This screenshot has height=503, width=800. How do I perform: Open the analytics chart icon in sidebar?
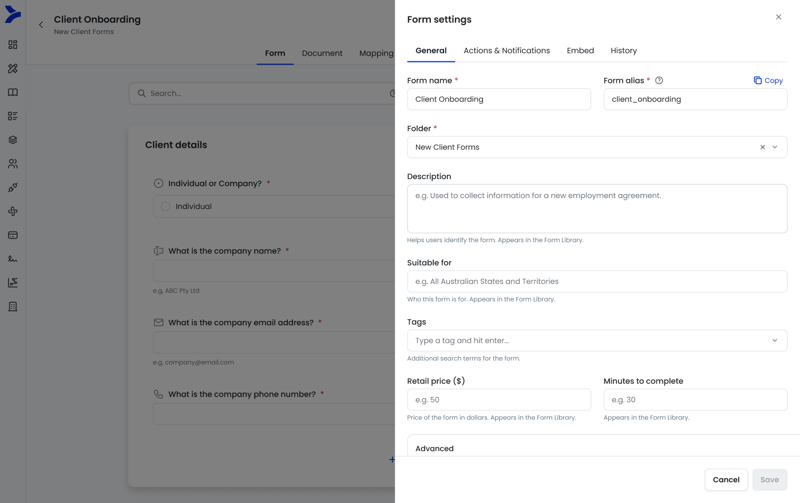click(13, 283)
